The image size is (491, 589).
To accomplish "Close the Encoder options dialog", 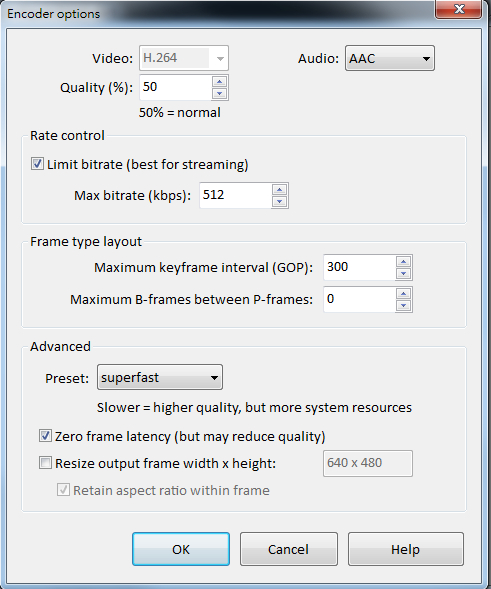I will click(x=459, y=9).
